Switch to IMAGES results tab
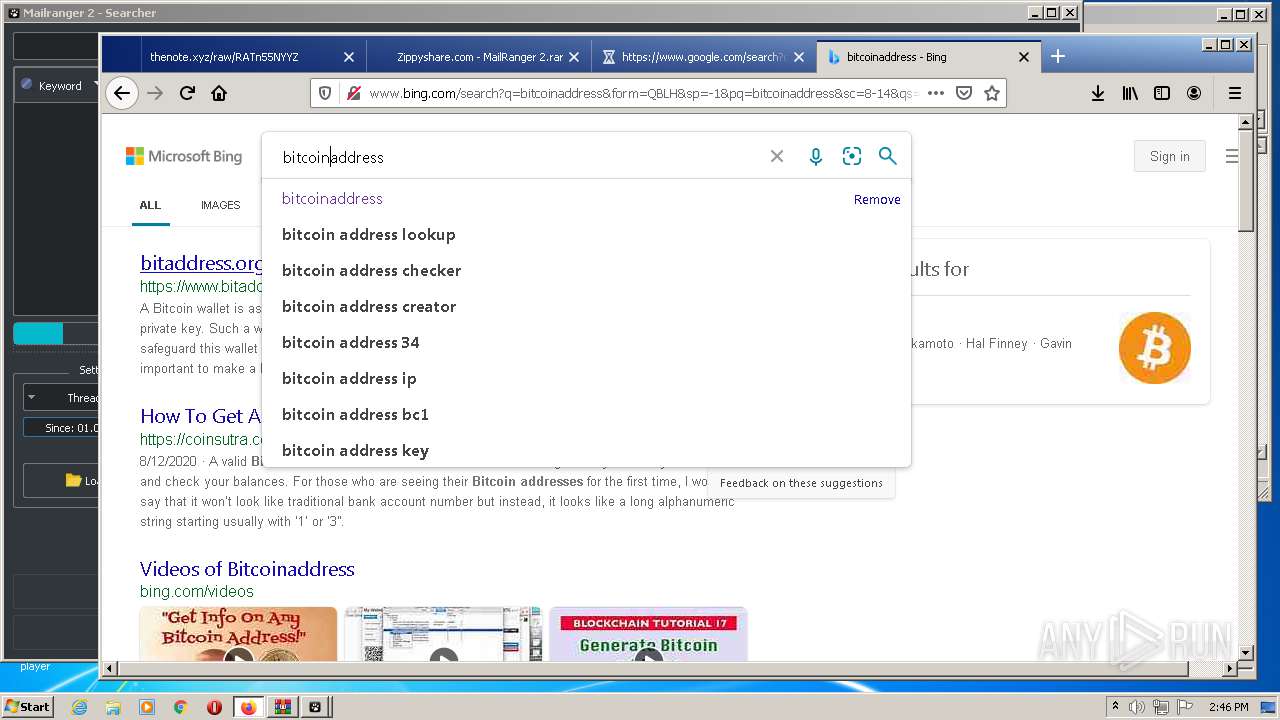This screenshot has width=1280, height=720. [220, 205]
